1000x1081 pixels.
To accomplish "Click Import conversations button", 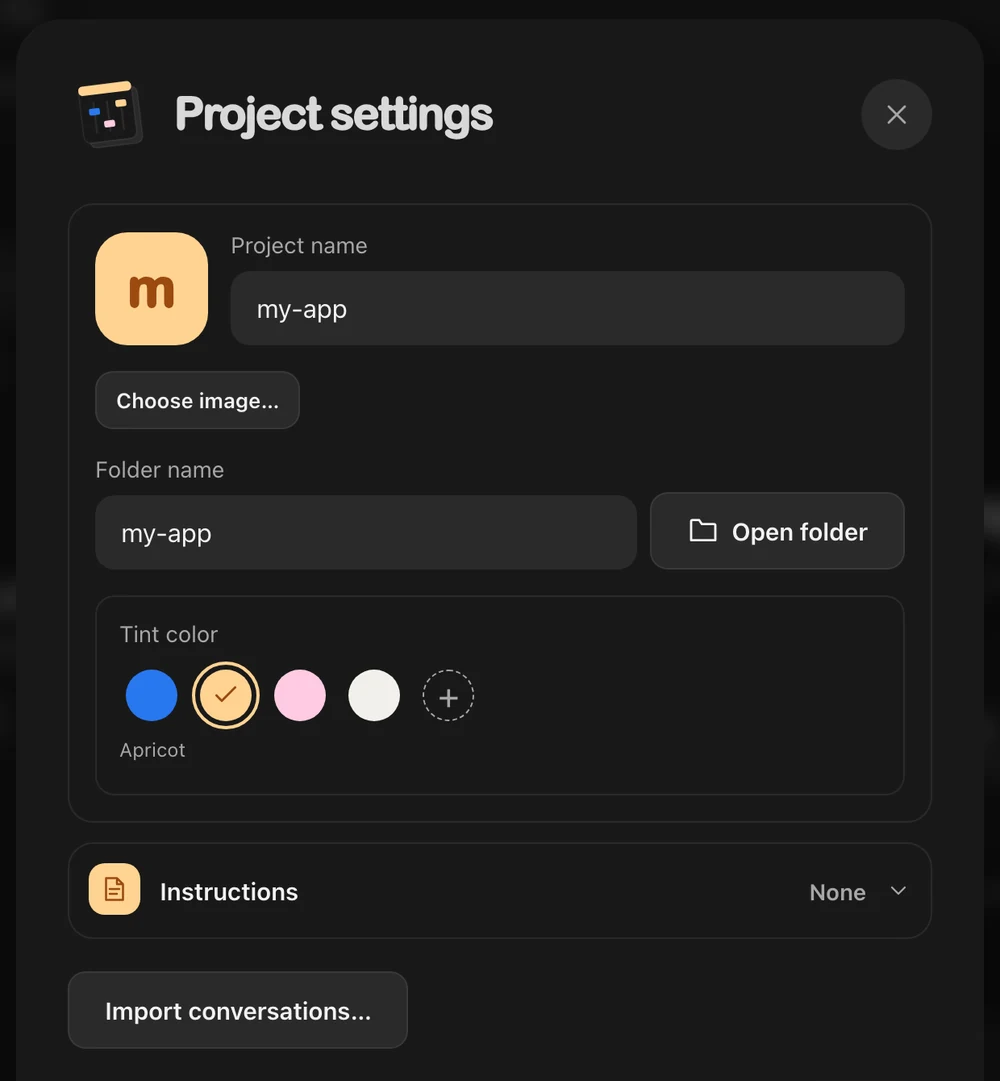I will tap(238, 1010).
